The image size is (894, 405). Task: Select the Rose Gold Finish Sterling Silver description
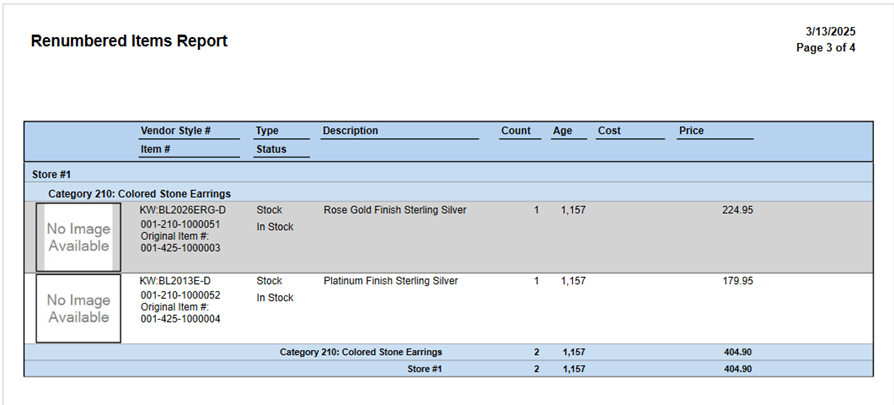[395, 210]
